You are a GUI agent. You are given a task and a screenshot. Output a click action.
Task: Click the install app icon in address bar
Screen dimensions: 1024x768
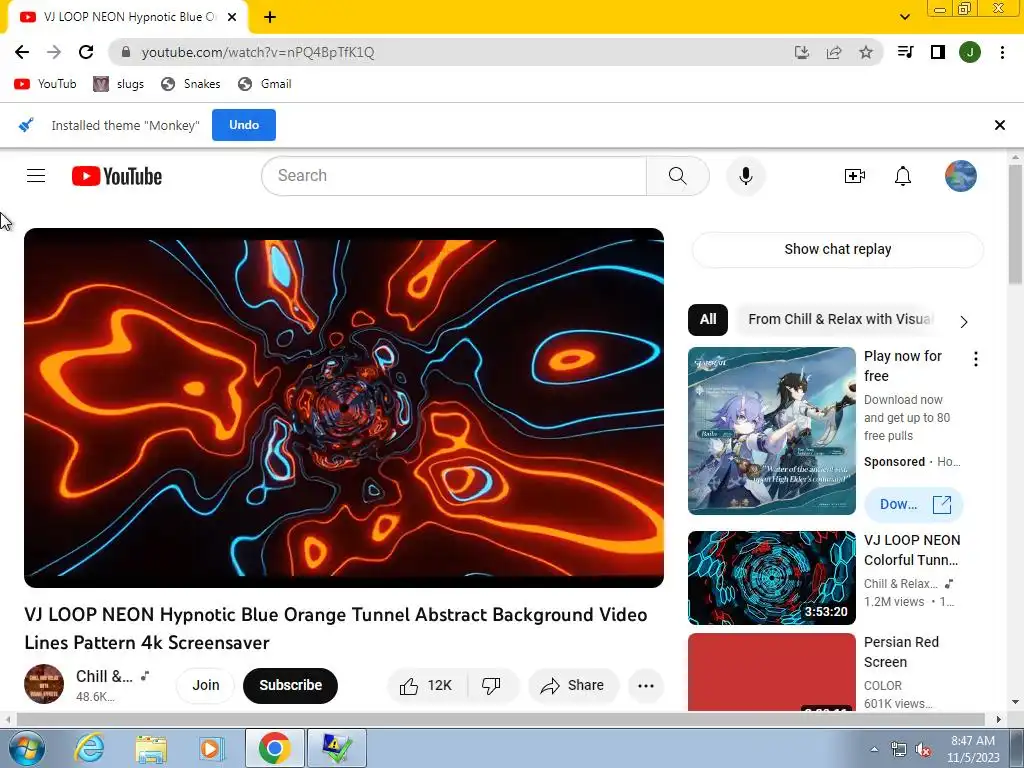[x=801, y=52]
